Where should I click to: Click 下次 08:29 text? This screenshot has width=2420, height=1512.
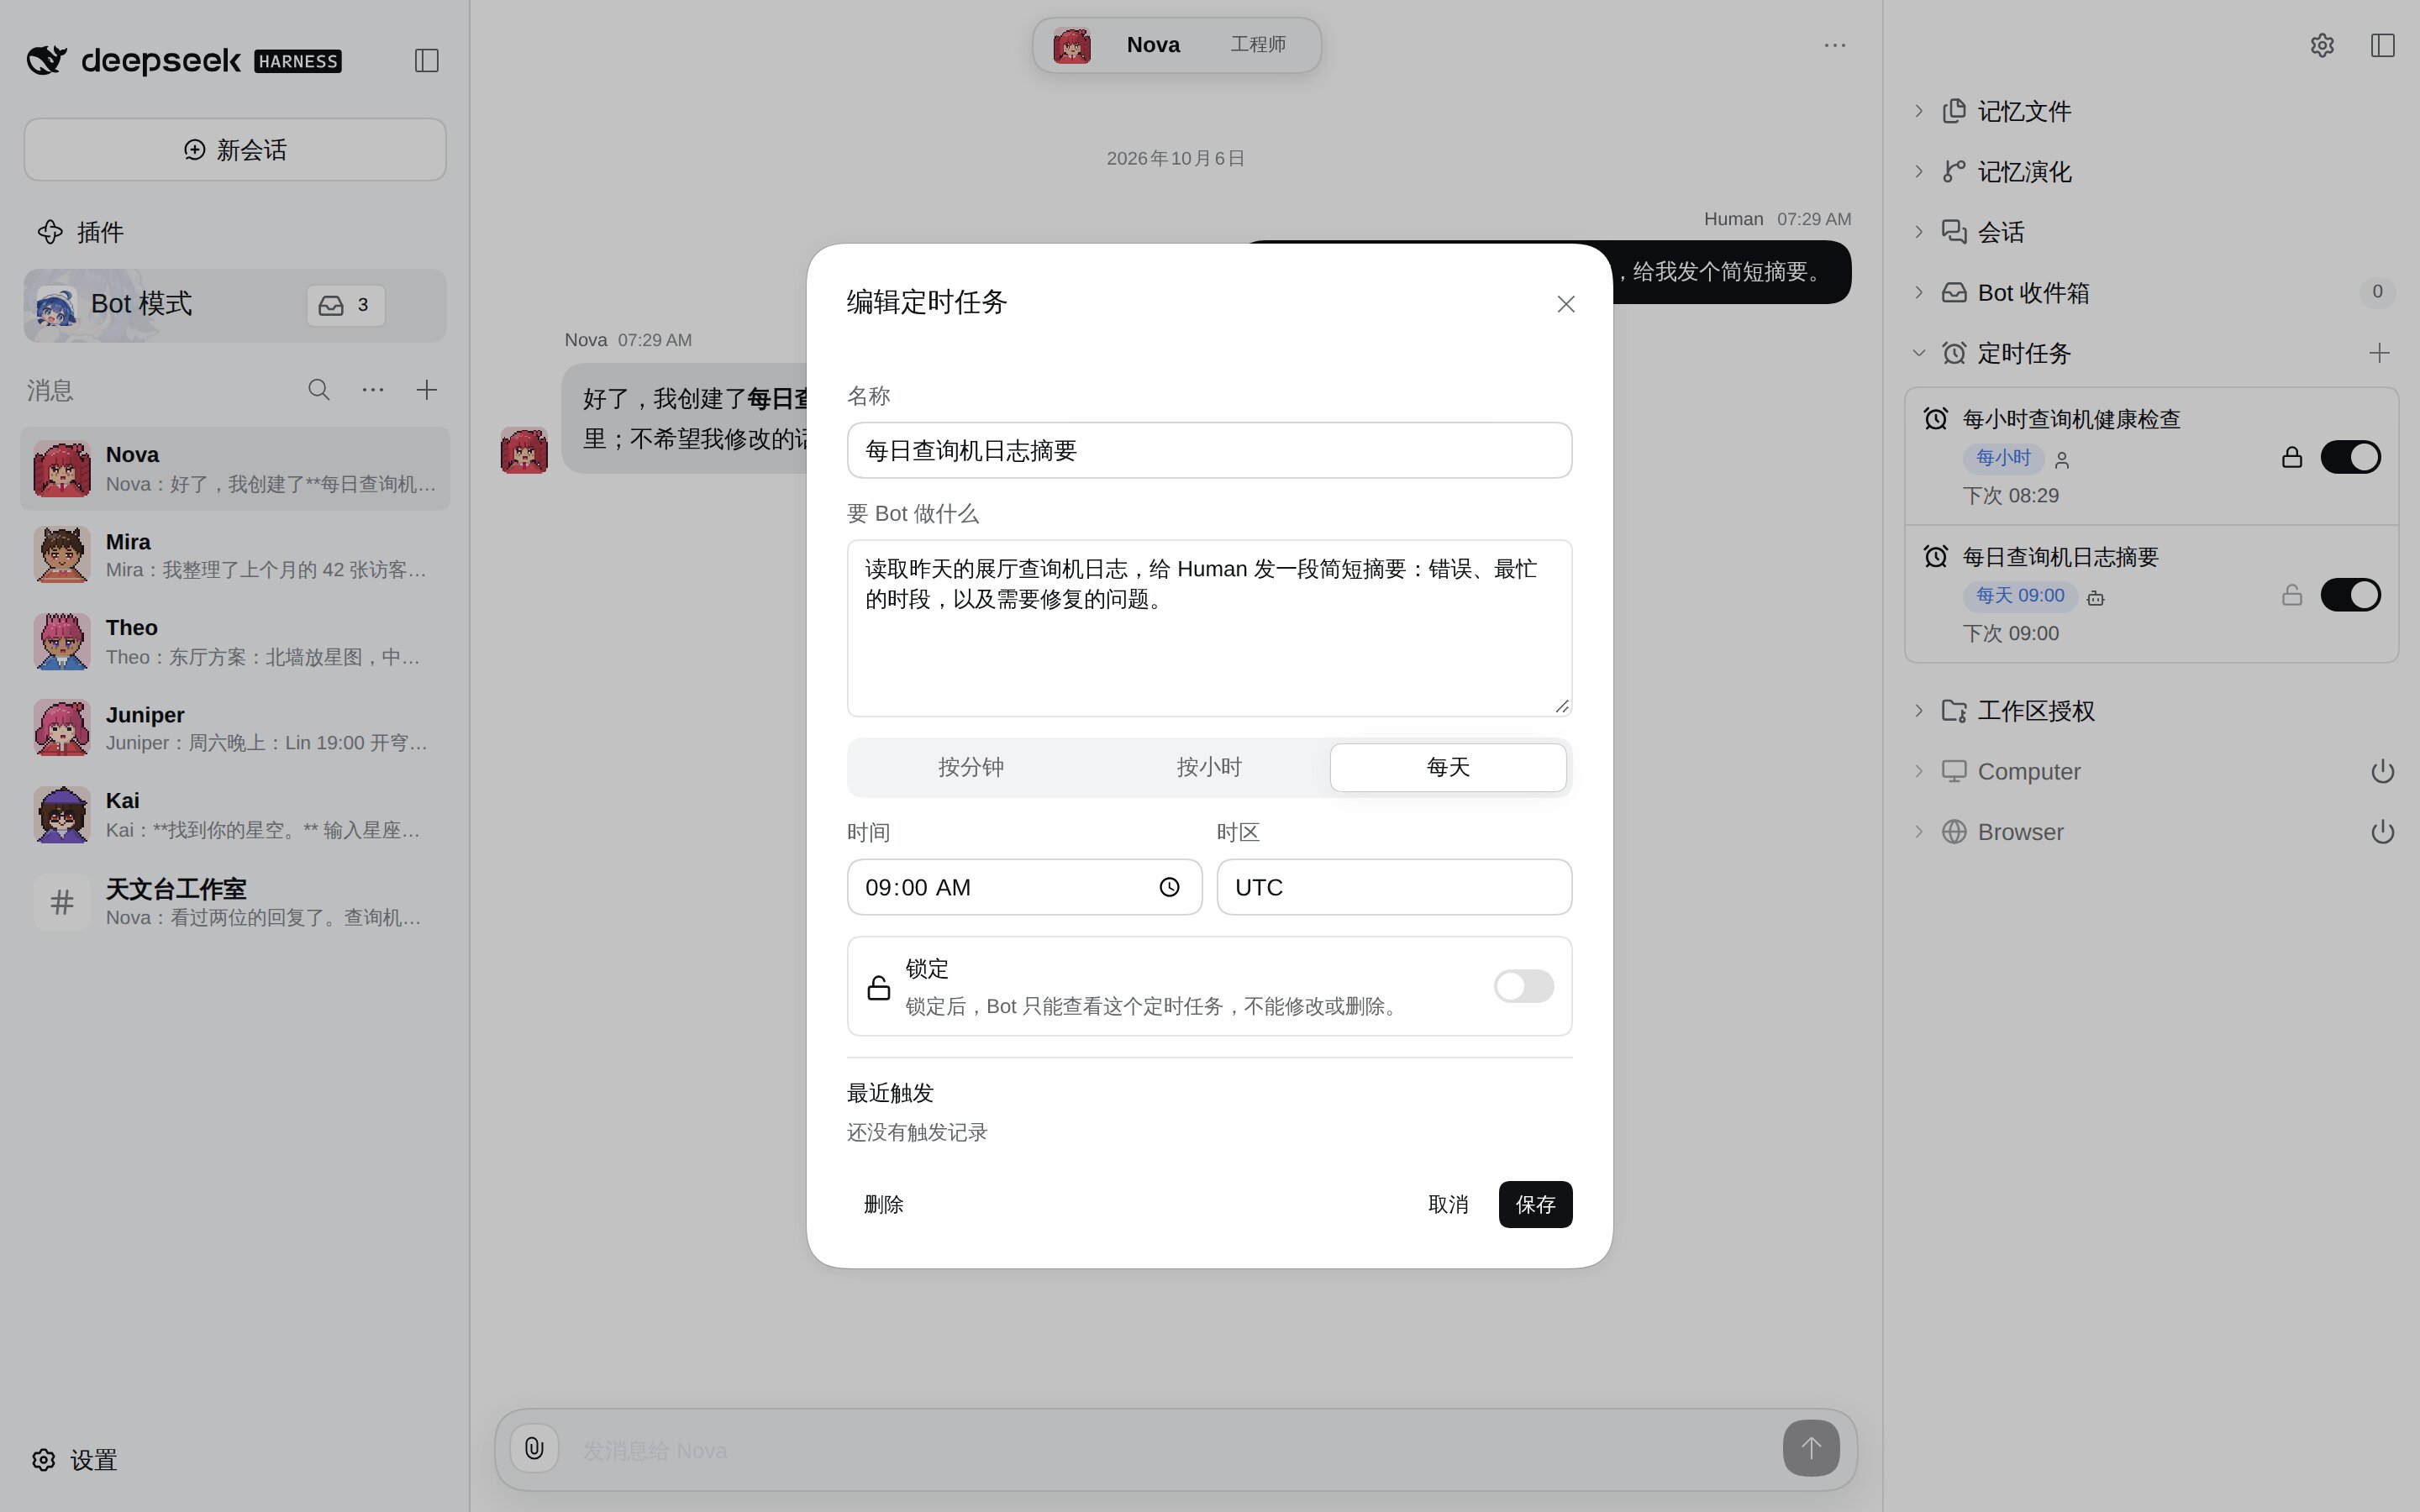pyautogui.click(x=2010, y=496)
